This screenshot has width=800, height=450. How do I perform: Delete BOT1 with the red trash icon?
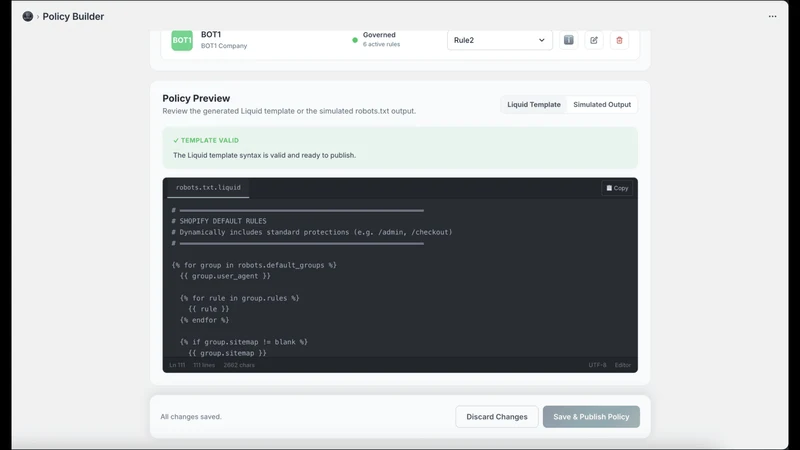(x=619, y=40)
